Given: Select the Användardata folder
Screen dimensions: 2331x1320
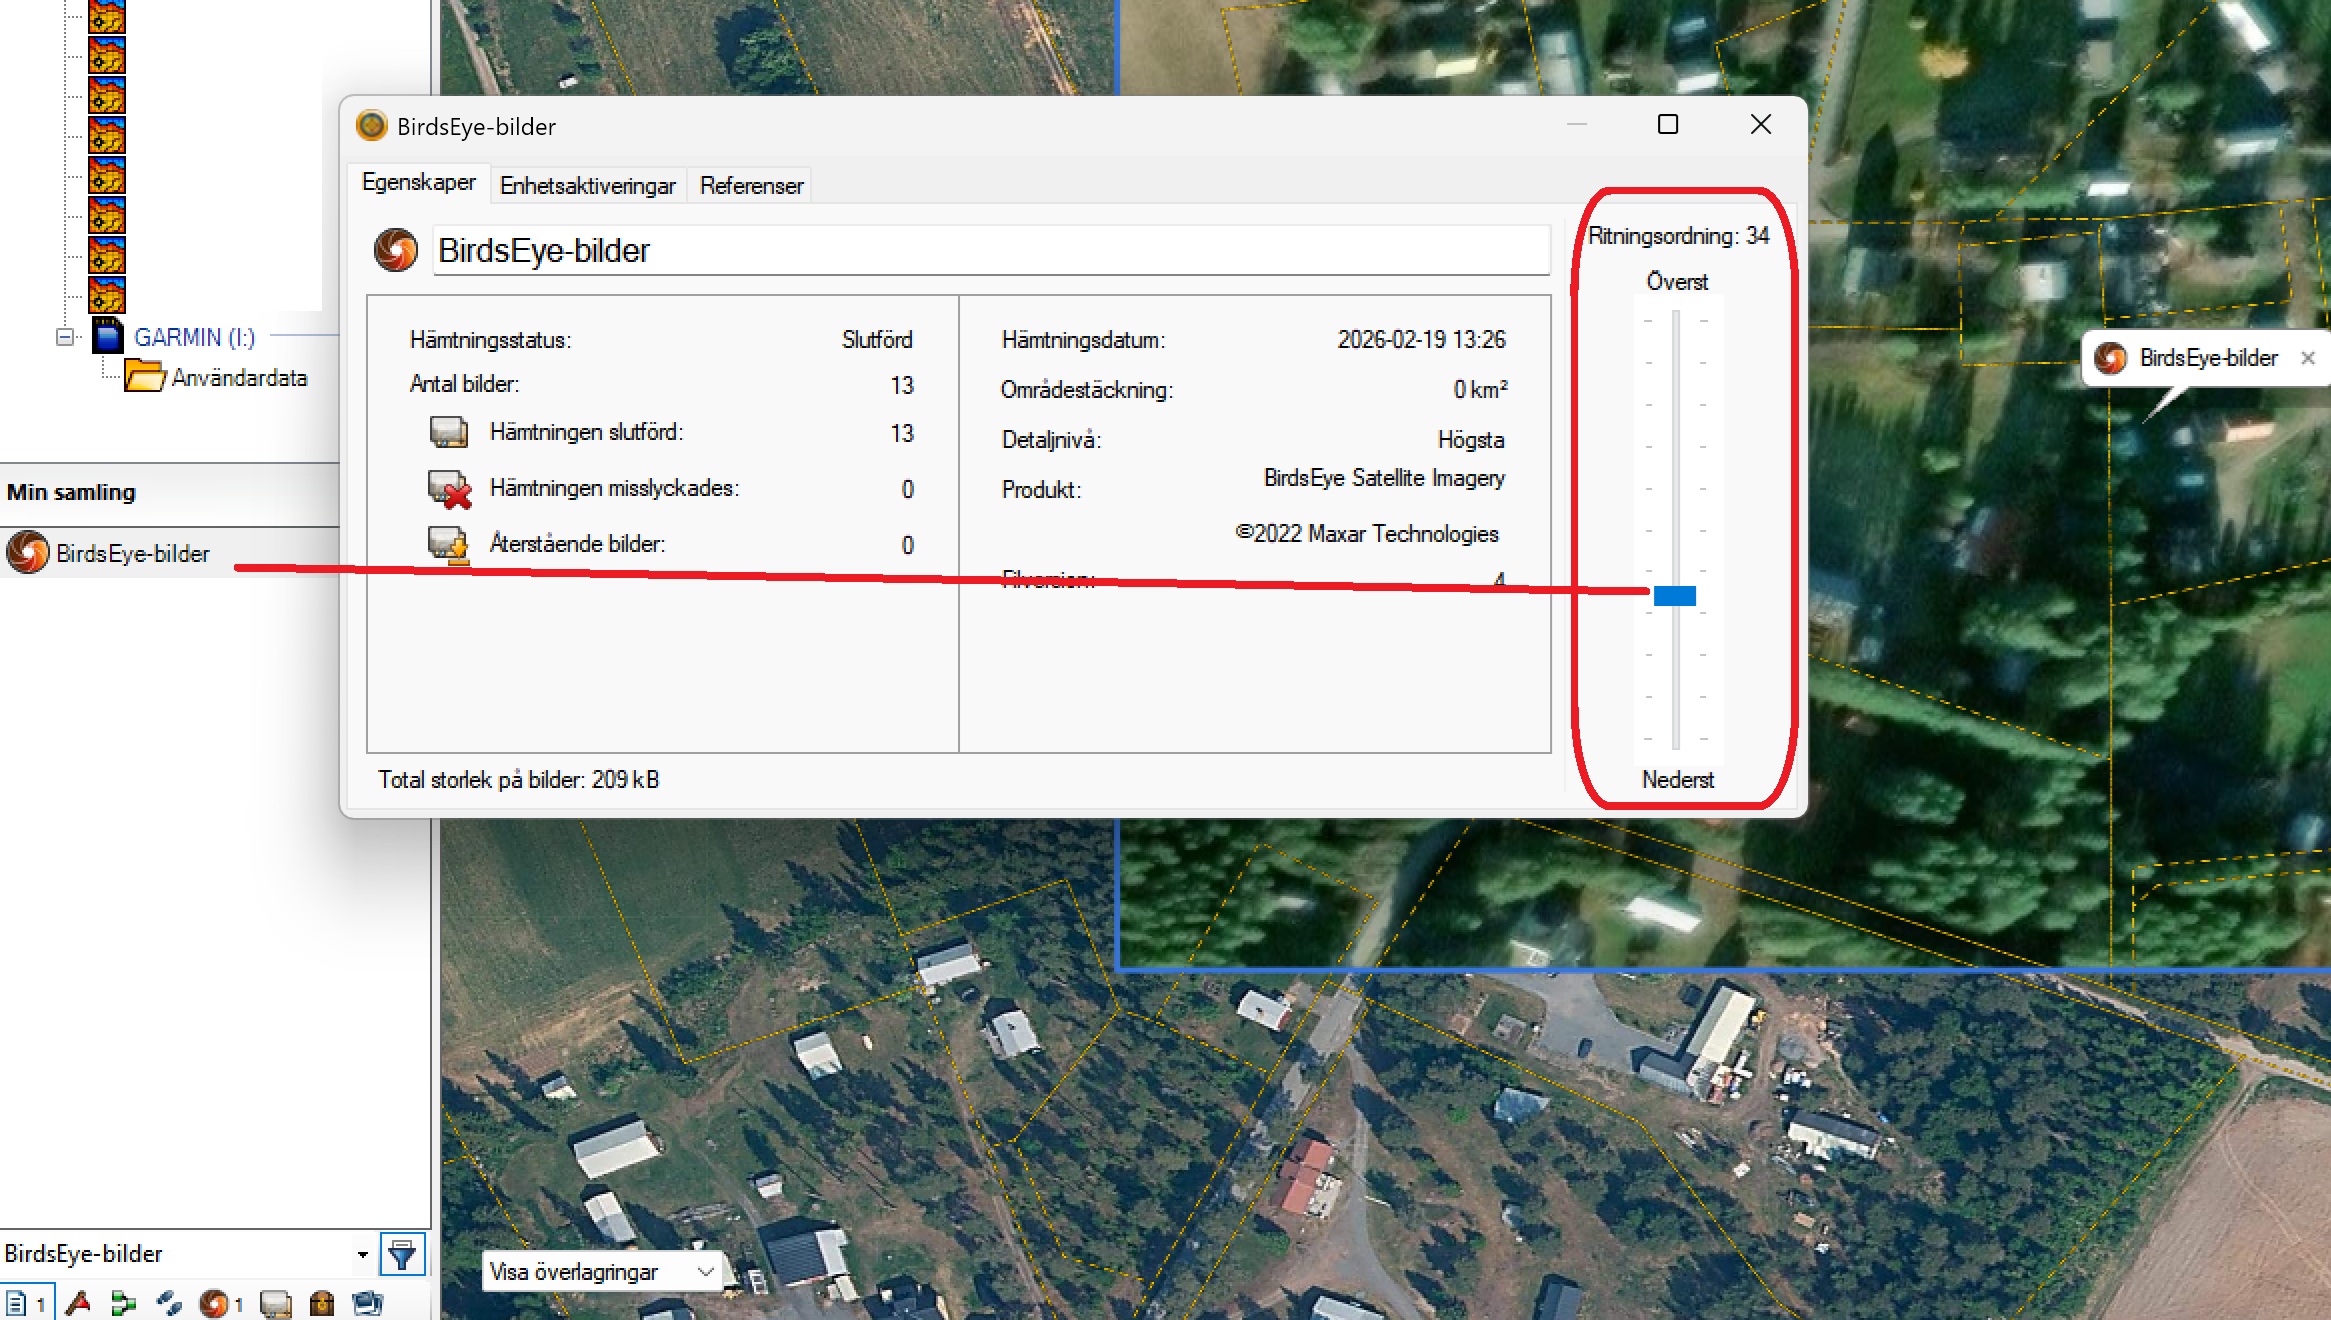Looking at the screenshot, I should 238,378.
